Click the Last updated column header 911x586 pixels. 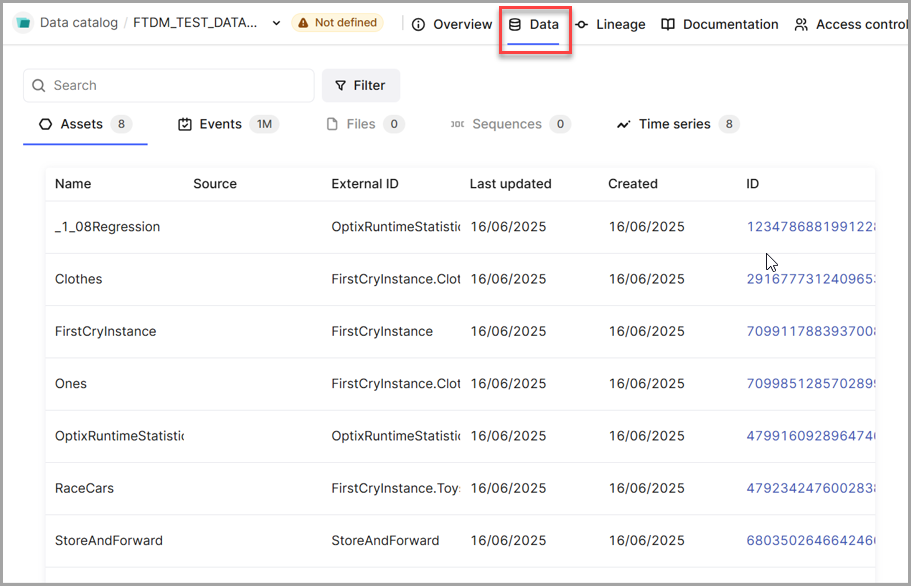(511, 184)
